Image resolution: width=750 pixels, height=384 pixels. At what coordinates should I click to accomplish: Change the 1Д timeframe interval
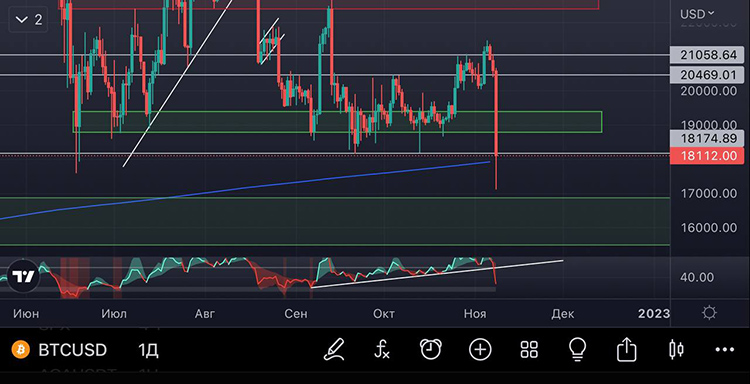click(148, 351)
